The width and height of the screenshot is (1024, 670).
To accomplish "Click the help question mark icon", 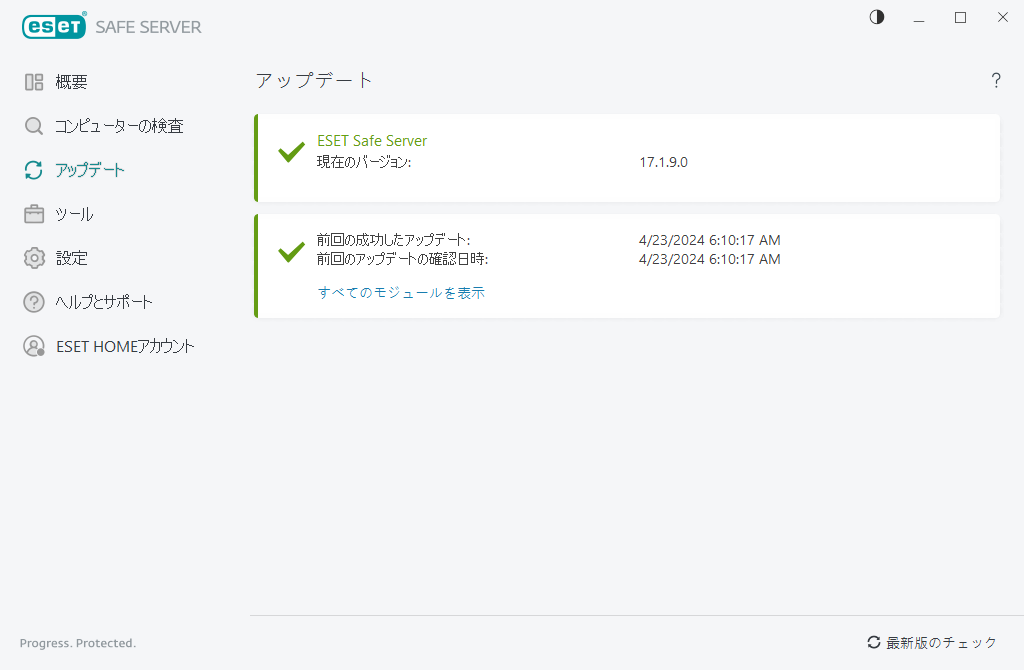I will (996, 81).
